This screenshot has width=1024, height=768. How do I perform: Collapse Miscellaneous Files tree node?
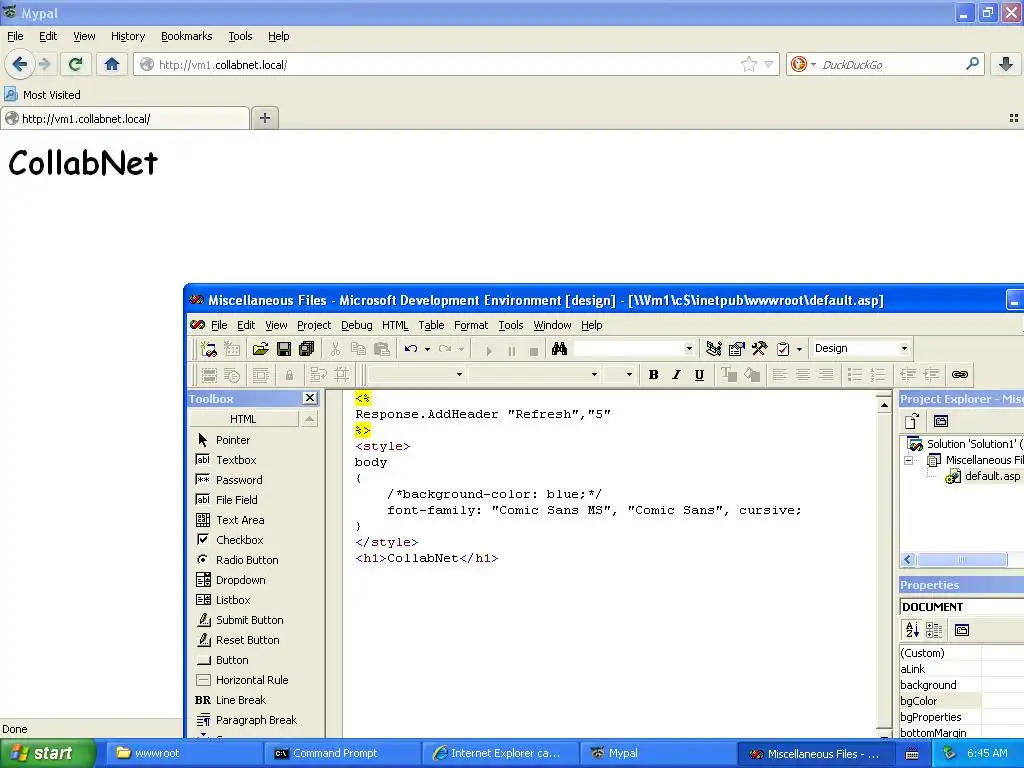[x=908, y=460]
